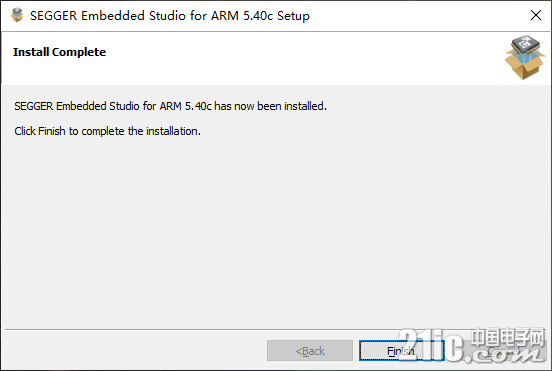Click the cardboard box part of the header icon
The width and height of the screenshot is (552, 371).
[x=525, y=67]
